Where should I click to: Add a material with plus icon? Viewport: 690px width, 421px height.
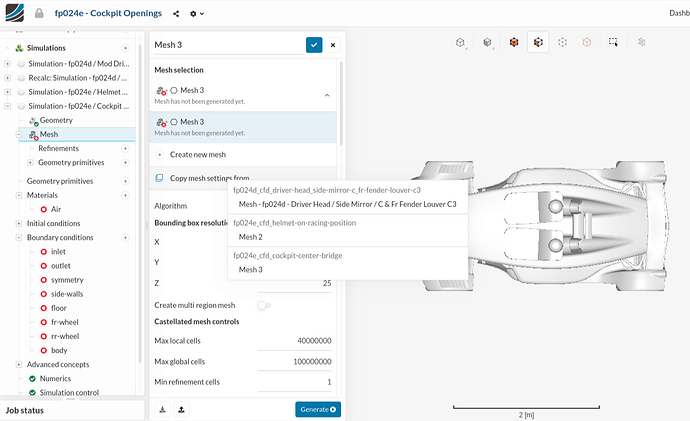point(125,195)
